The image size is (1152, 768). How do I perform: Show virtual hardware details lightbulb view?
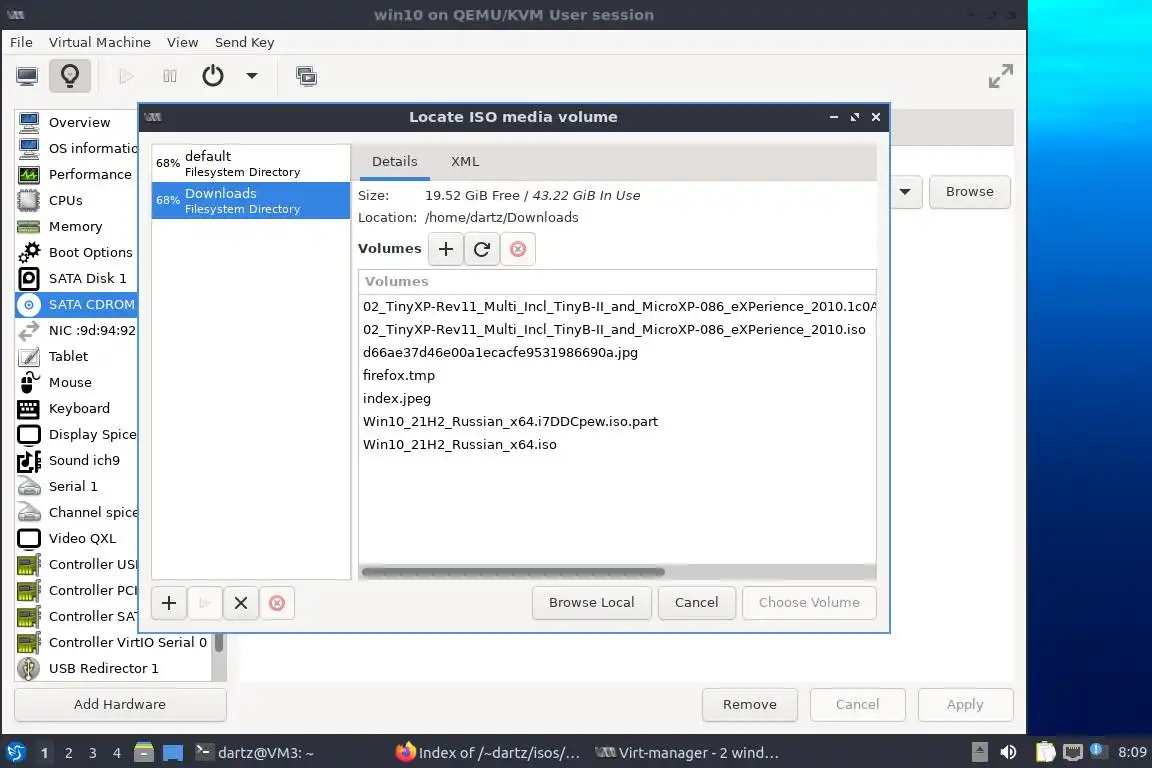pyautogui.click(x=70, y=76)
